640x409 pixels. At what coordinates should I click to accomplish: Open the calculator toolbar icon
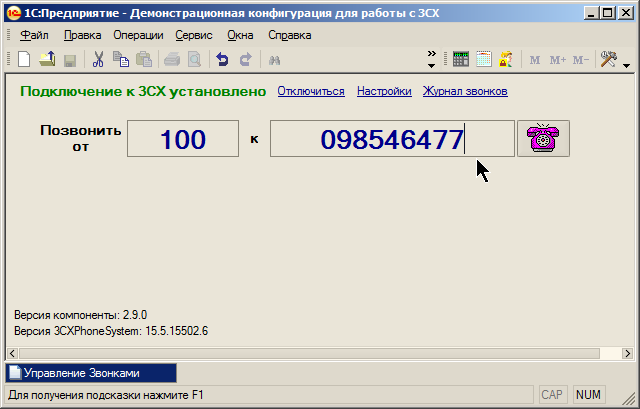coord(461,60)
